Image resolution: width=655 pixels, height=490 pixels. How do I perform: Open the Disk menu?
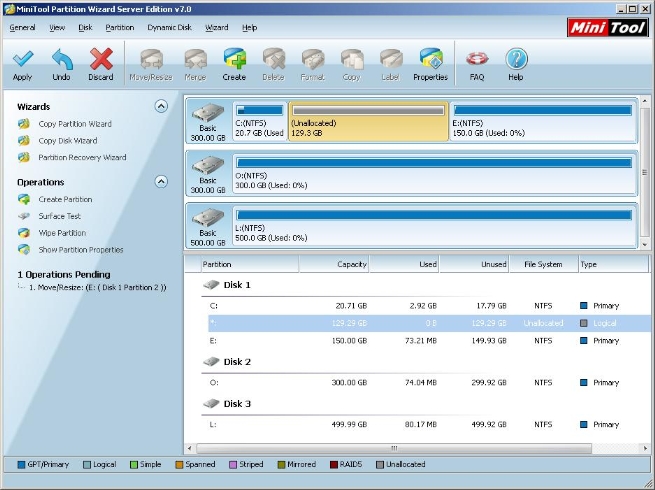pos(85,28)
